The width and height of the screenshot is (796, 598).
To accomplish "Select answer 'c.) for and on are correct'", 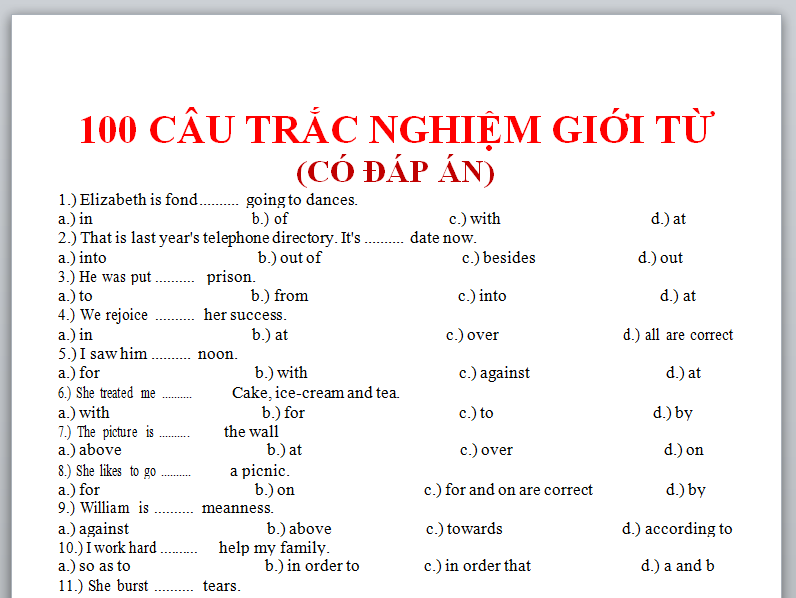I will (x=508, y=490).
